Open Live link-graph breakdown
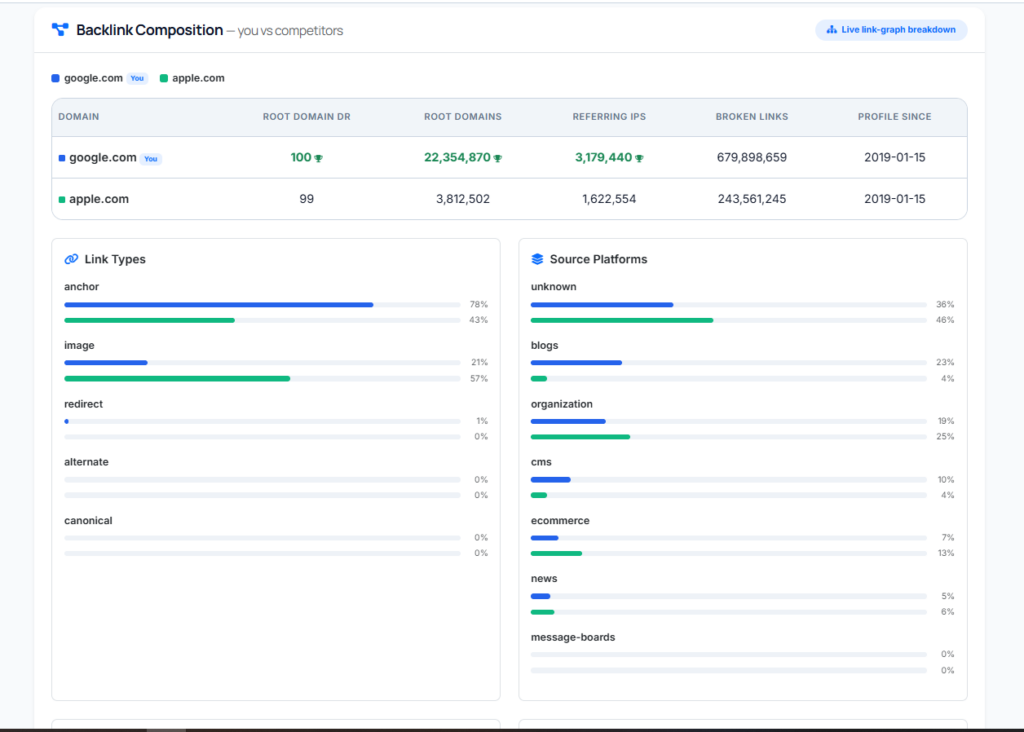The height and width of the screenshot is (732, 1024). 891,29
